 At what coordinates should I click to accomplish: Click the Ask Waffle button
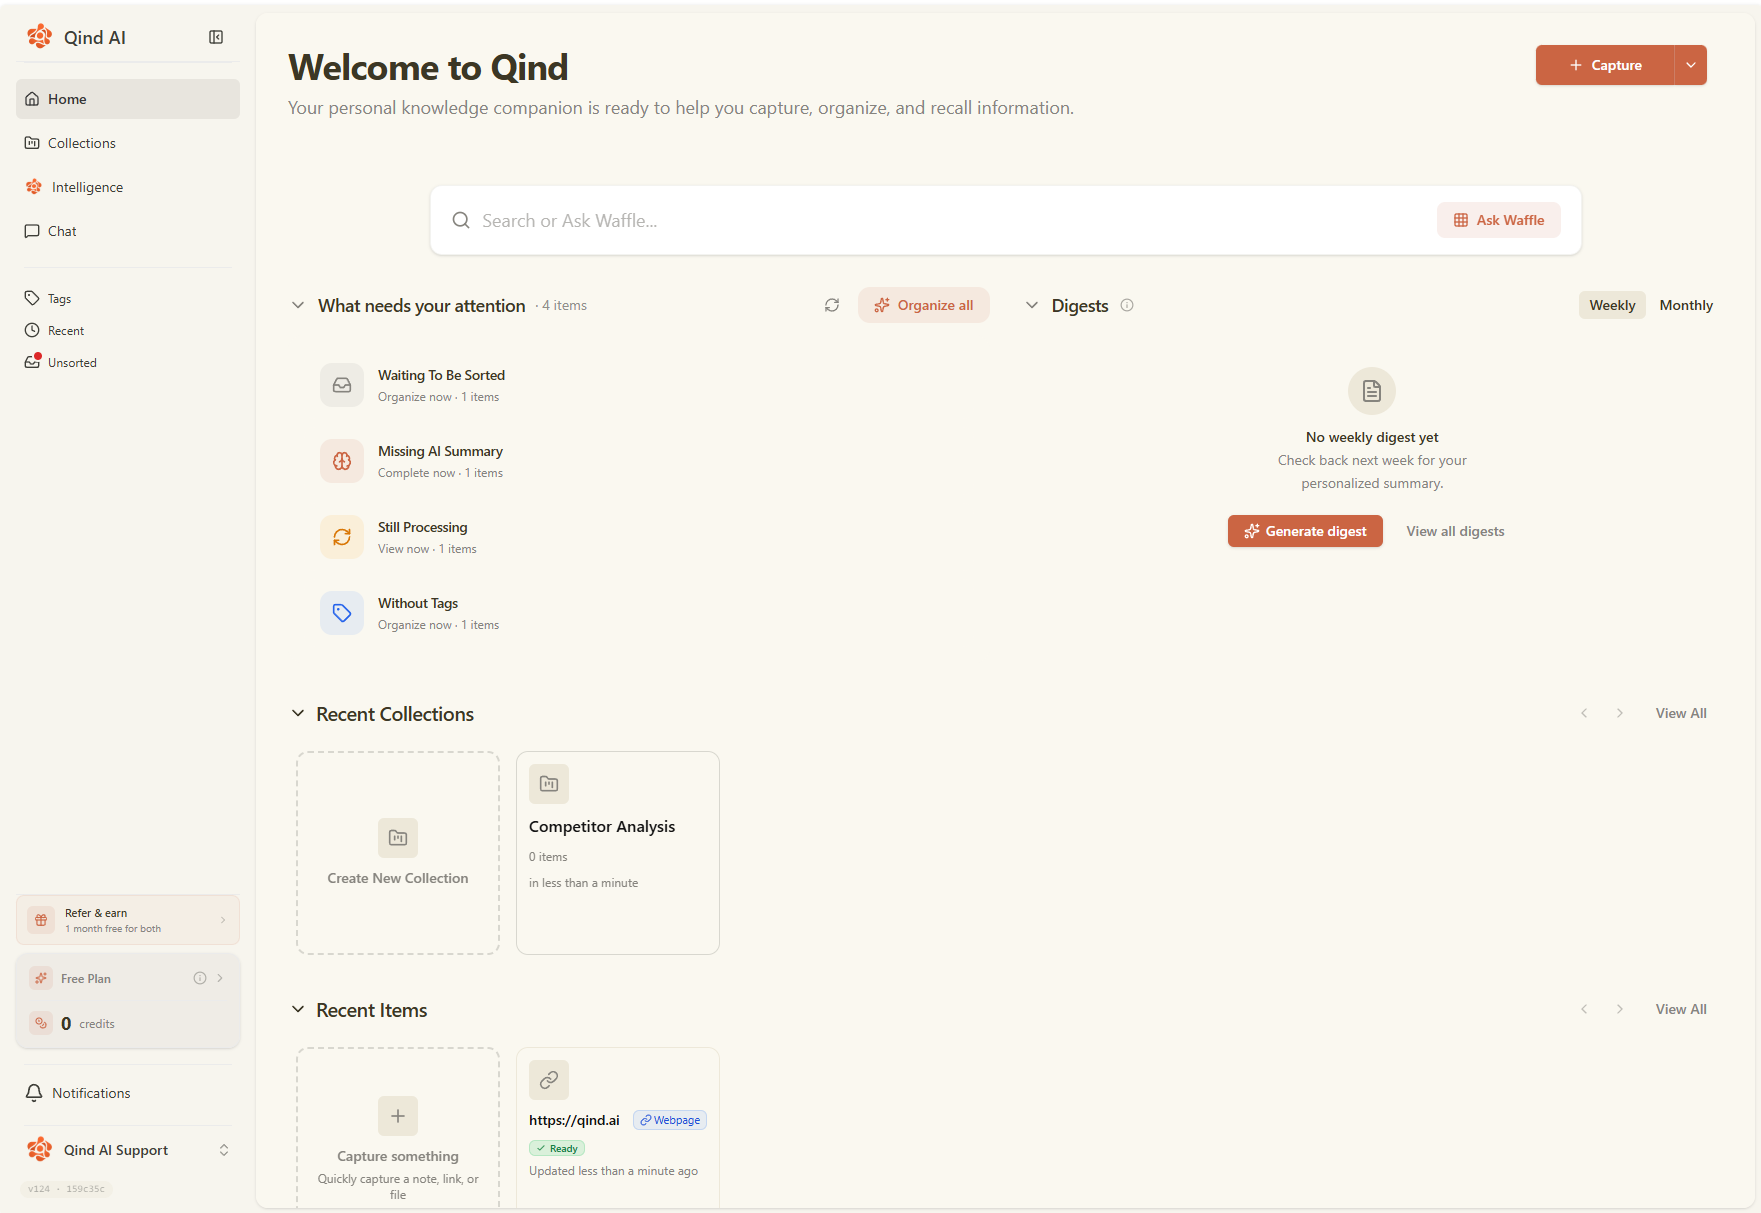click(1499, 220)
